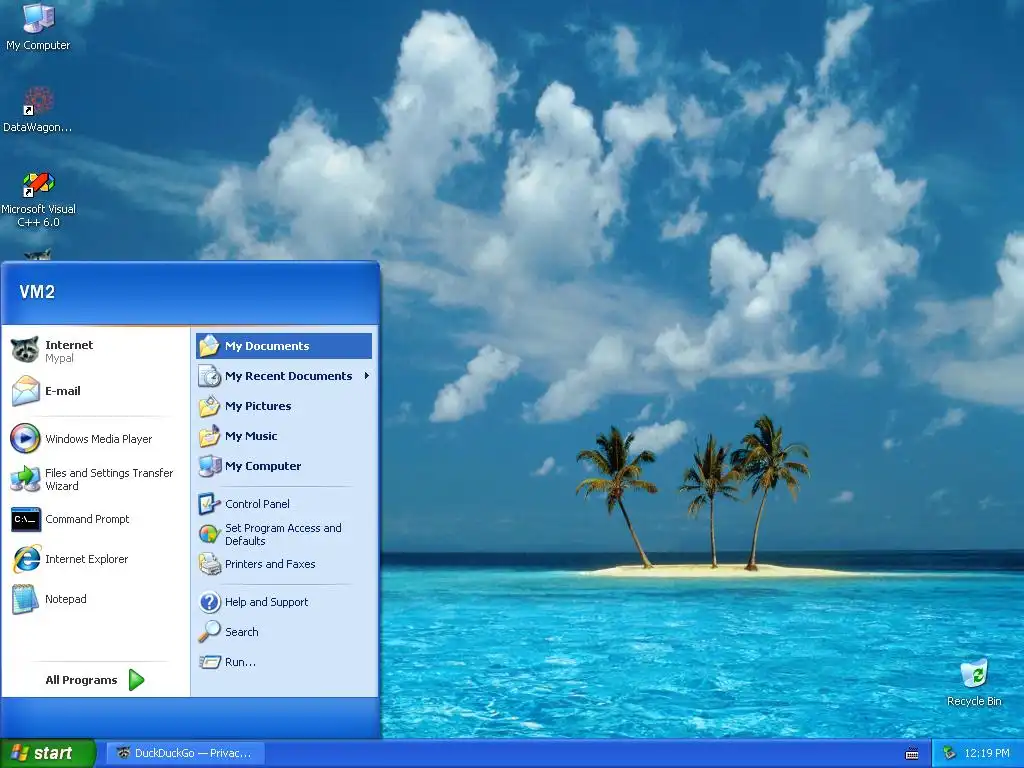Click the network tray icon beside clock
Screen dimensions: 1024x768
tap(949, 753)
